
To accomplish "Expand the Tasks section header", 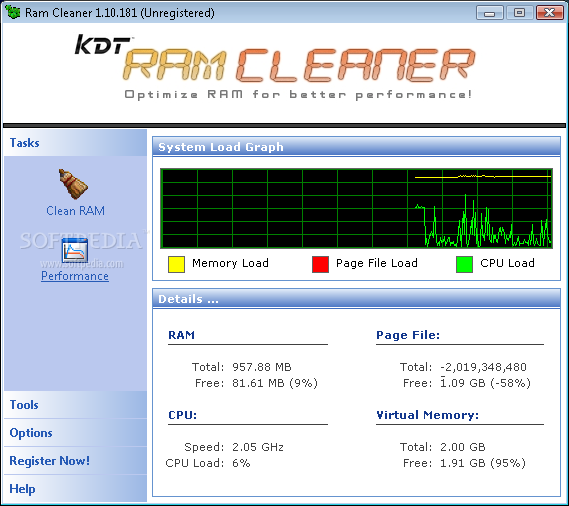I will (x=75, y=143).
